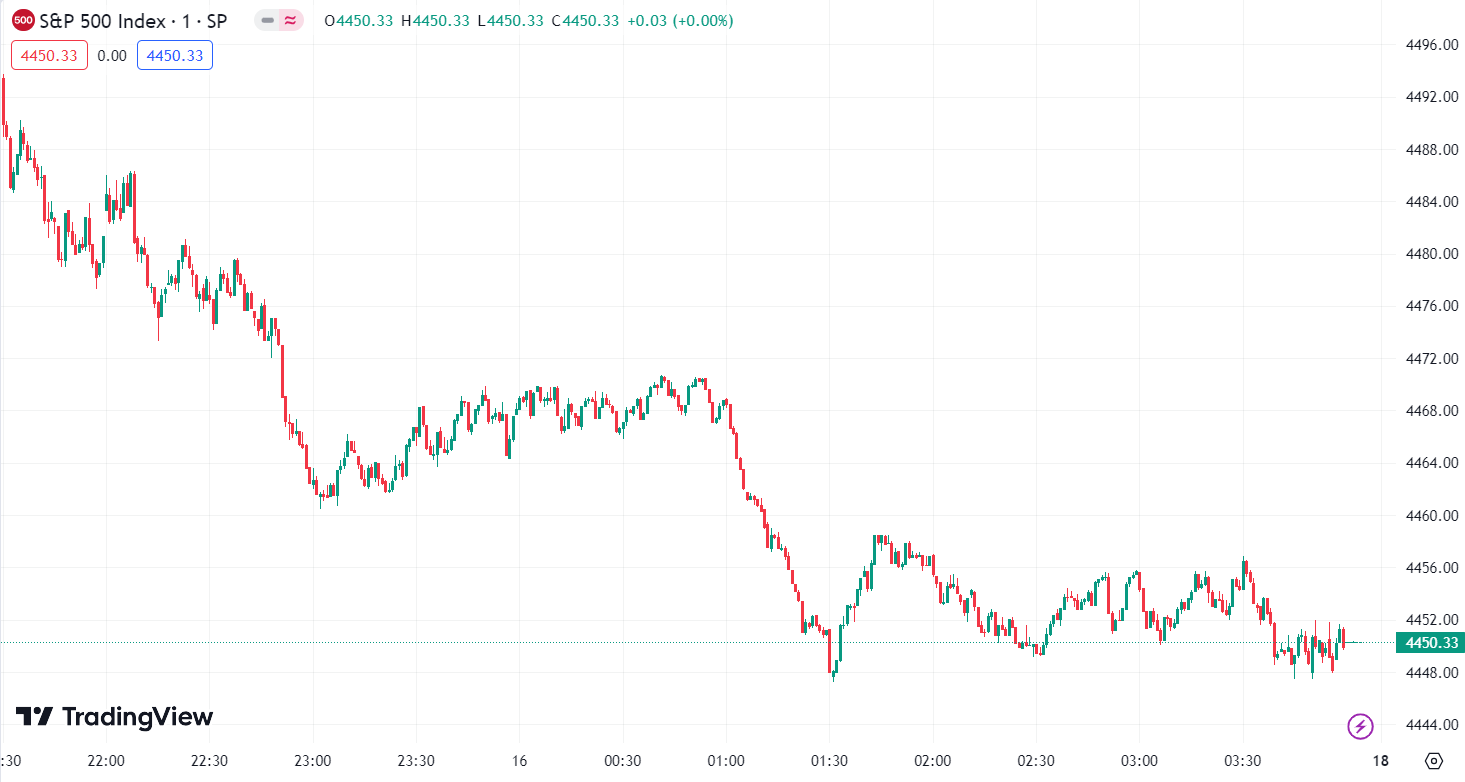This screenshot has width=1465, height=782.
Task: Click the pink delayed-data wave icon
Action: [x=291, y=20]
